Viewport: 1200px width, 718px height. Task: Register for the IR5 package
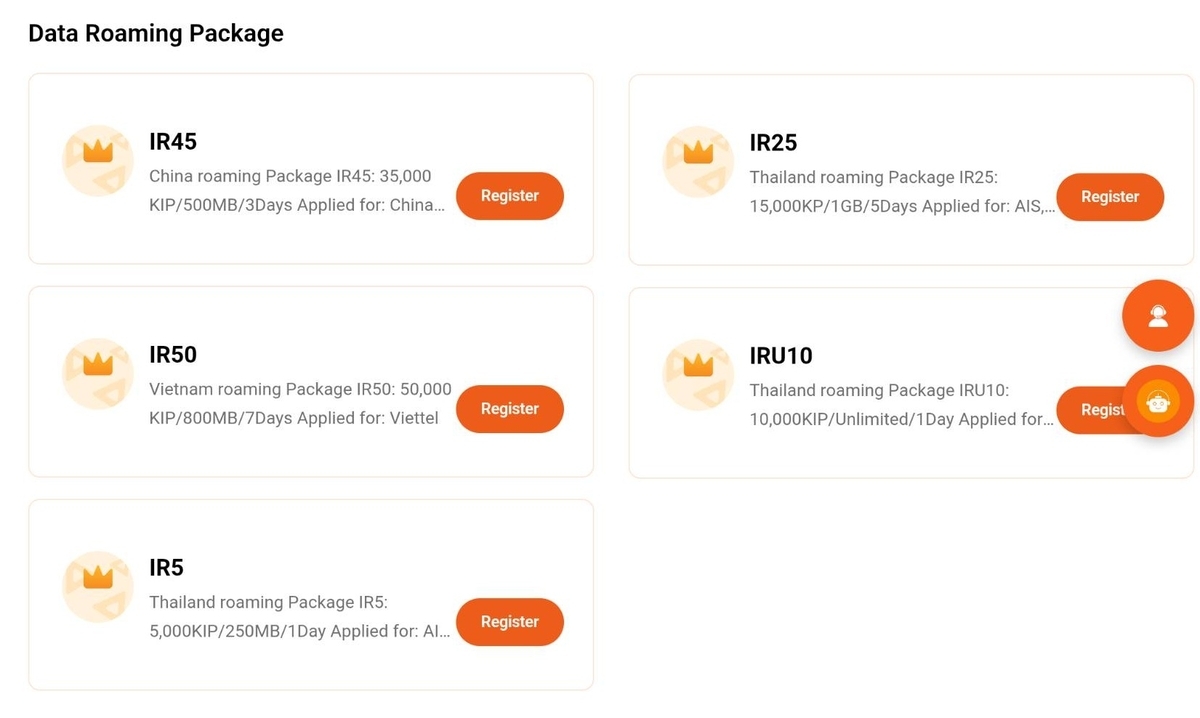510,622
